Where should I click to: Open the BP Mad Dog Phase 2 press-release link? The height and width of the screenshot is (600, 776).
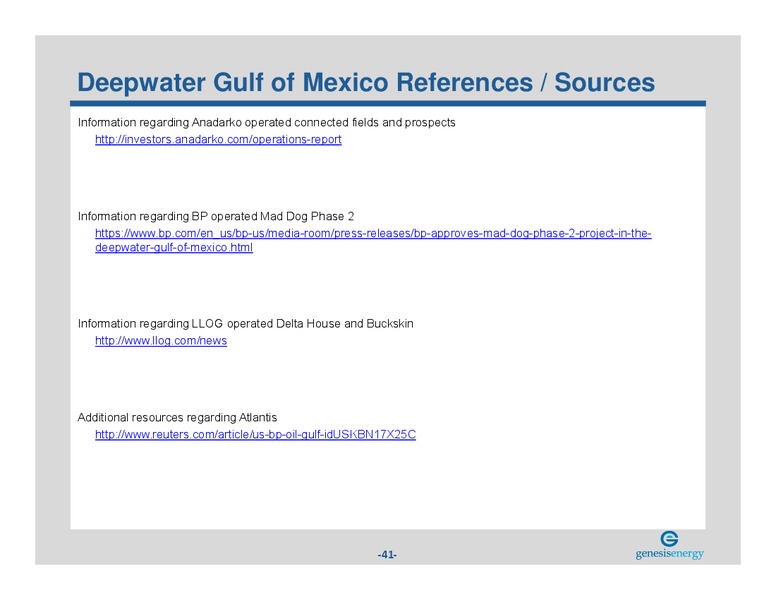point(373,240)
